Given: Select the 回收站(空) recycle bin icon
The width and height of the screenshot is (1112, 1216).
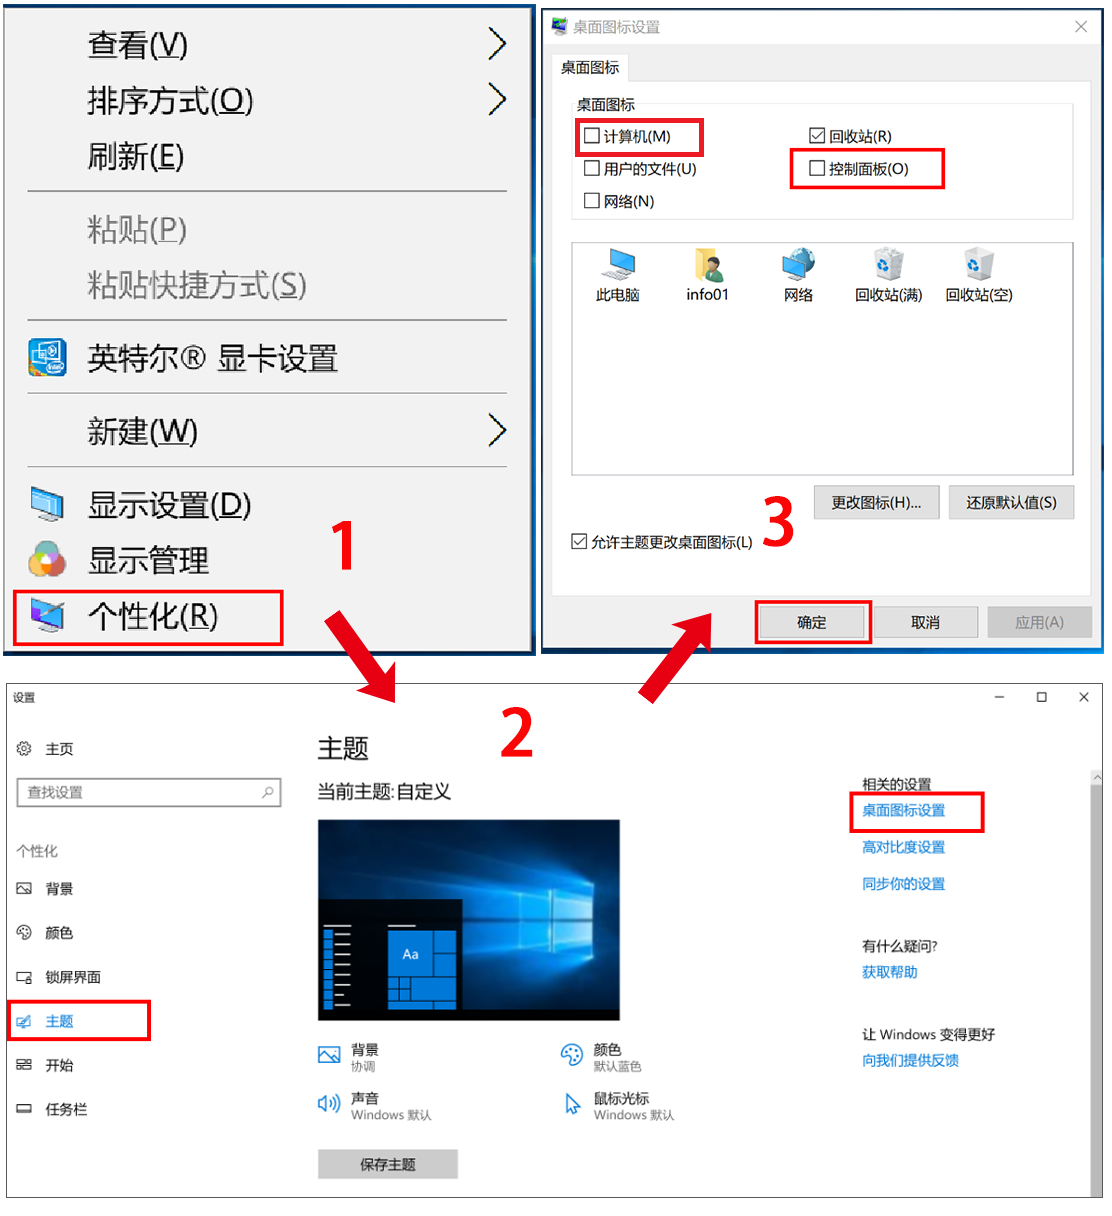Looking at the screenshot, I should [x=978, y=265].
